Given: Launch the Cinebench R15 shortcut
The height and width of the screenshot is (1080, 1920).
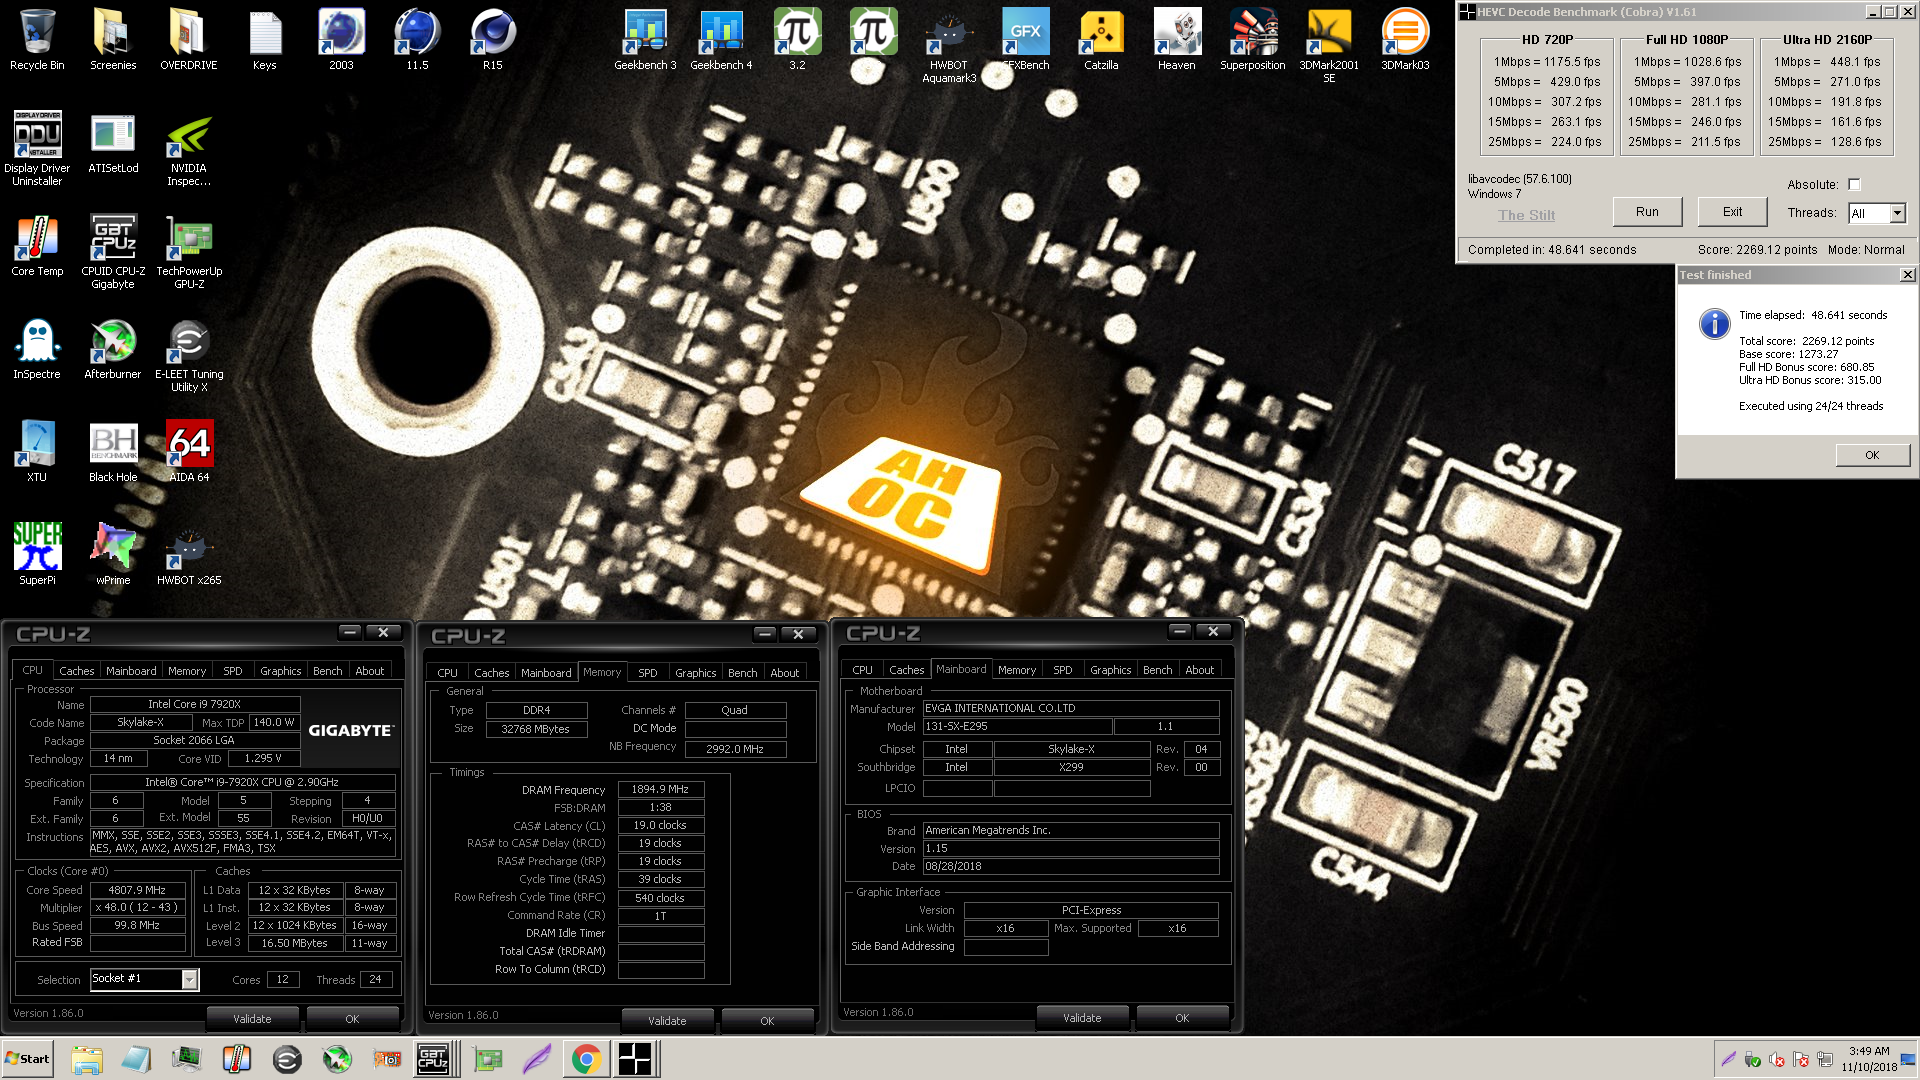Looking at the screenshot, I should pos(493,40).
